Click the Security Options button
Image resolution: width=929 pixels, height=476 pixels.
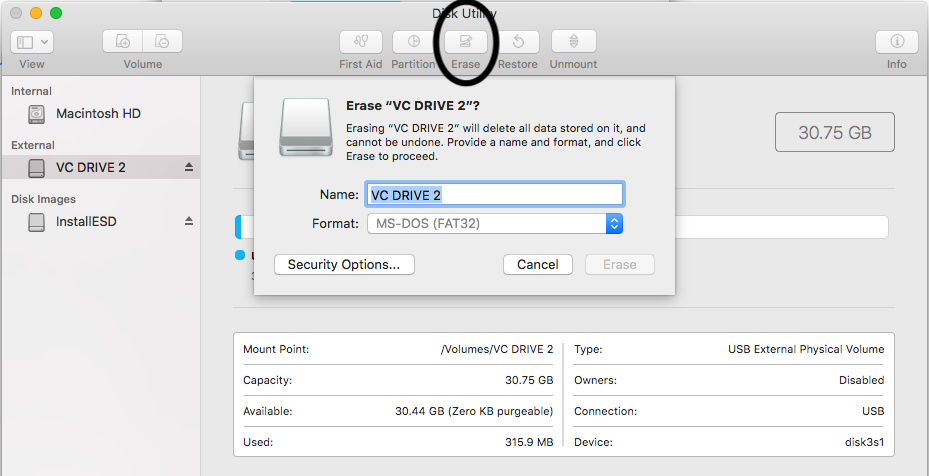[x=344, y=264]
